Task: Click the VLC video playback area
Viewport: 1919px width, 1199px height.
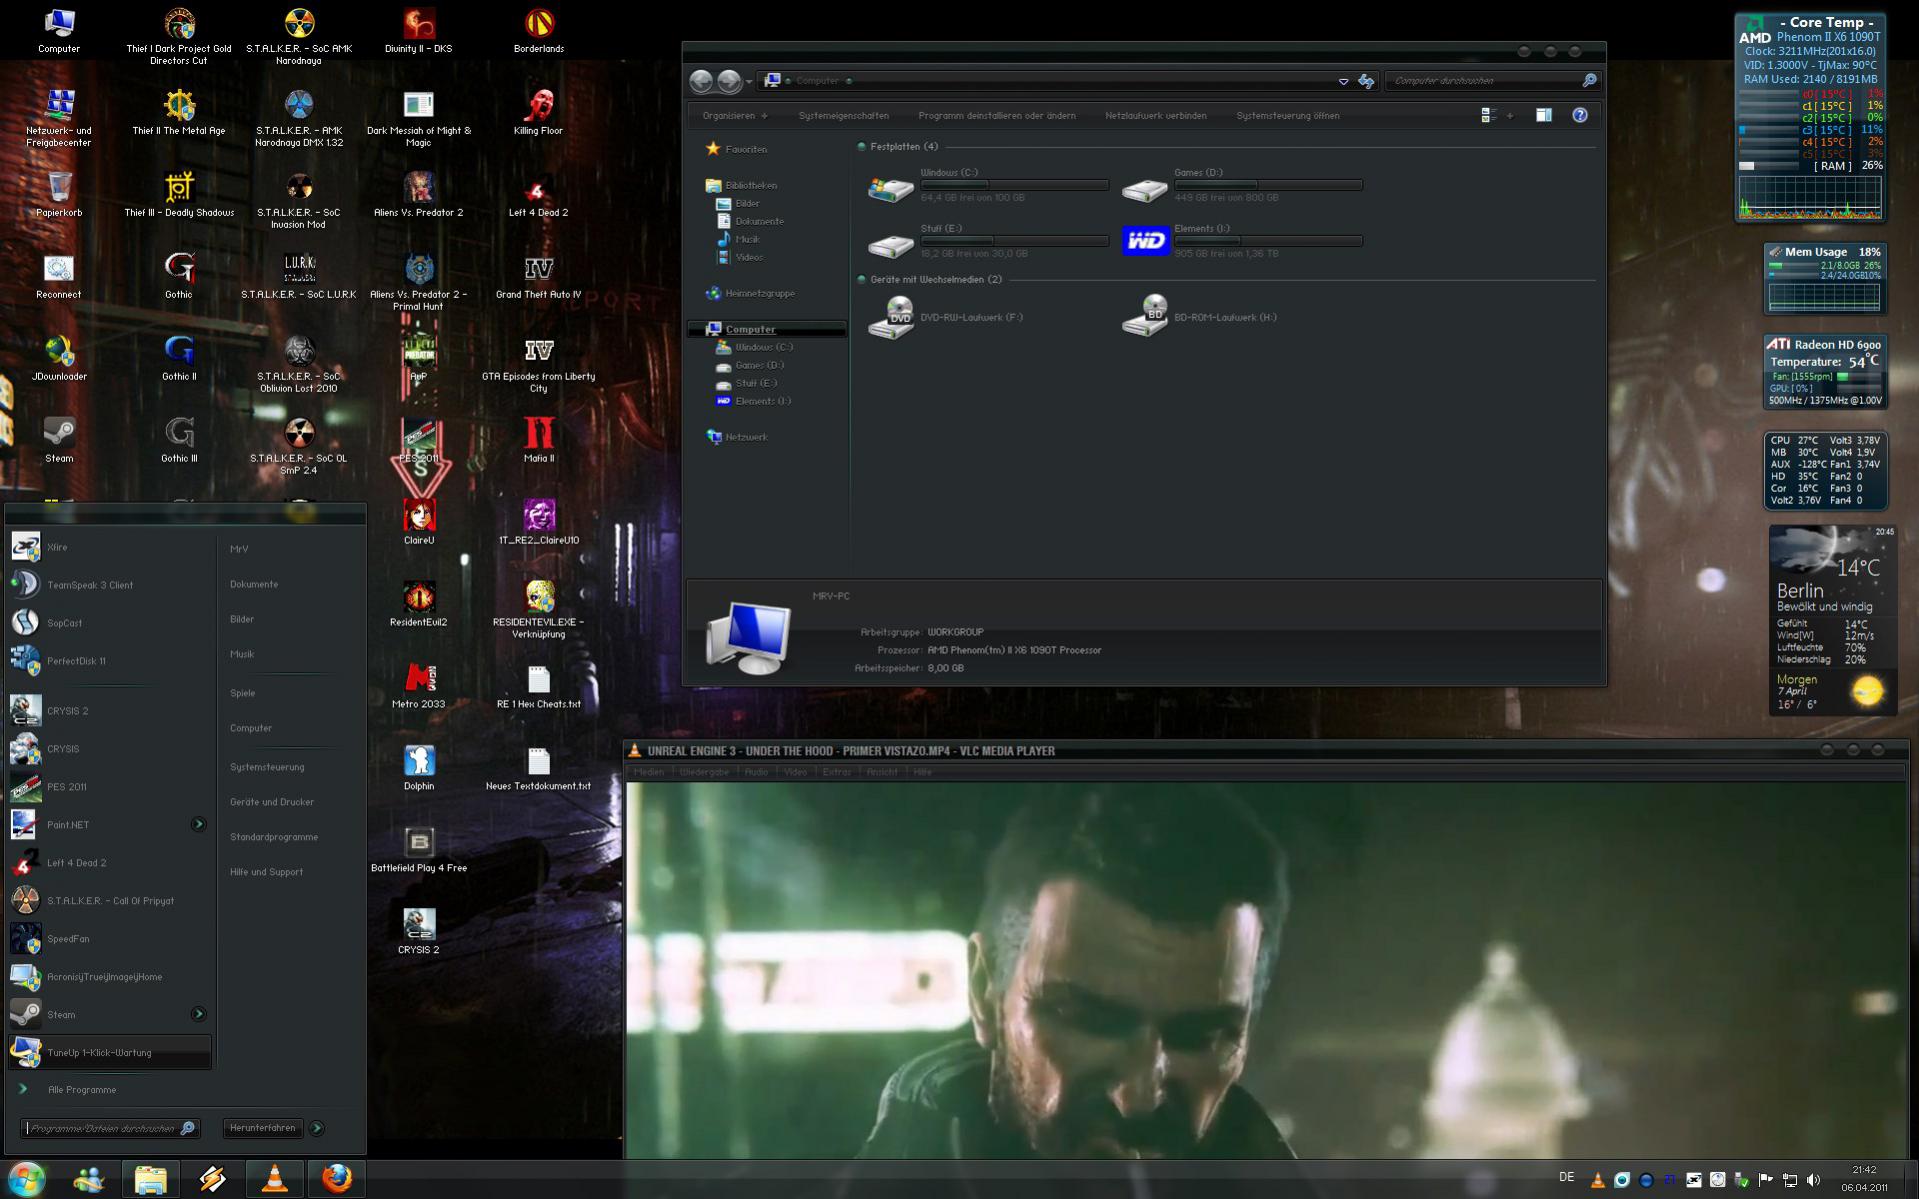Action: pos(1266,970)
